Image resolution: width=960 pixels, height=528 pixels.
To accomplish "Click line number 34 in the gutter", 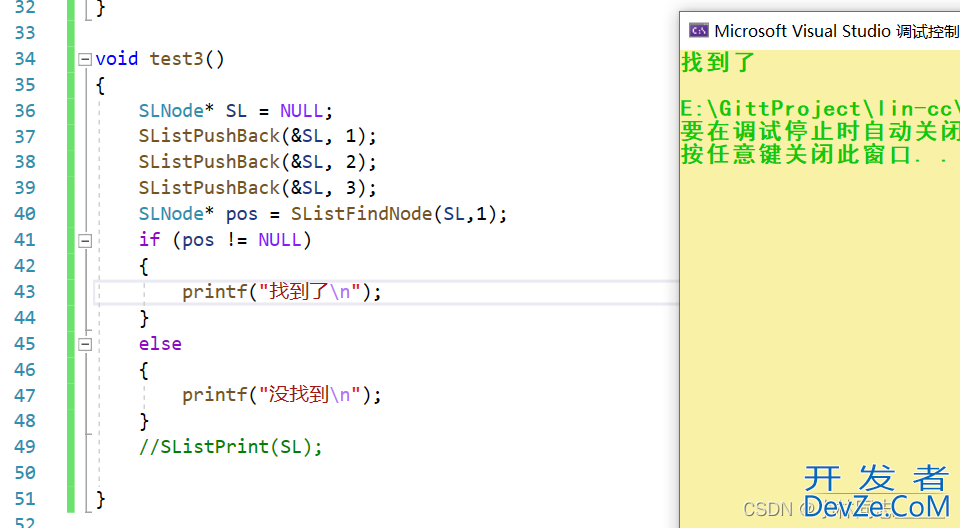I will (25, 59).
